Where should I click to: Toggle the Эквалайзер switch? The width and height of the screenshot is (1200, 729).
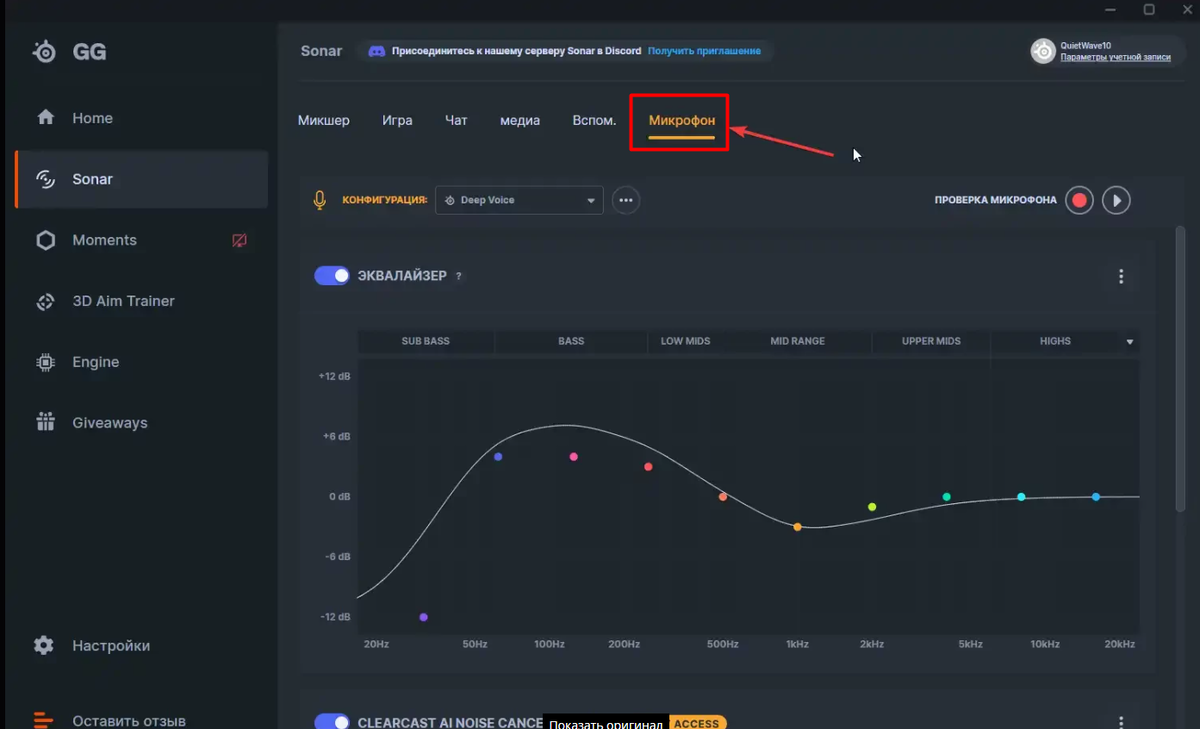pyautogui.click(x=332, y=275)
